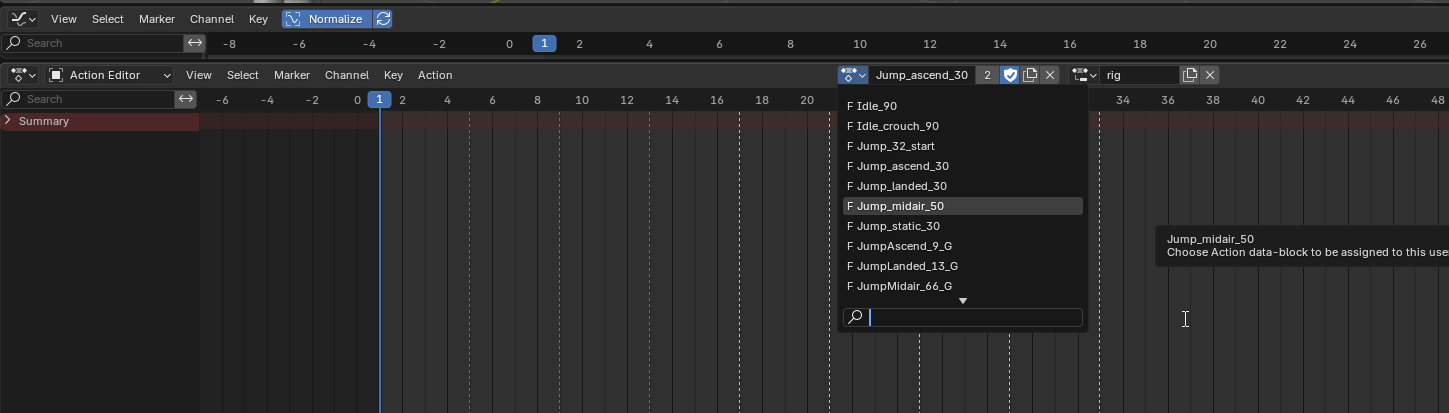Click the swap arrows beside Graph Editor search
1449x413 pixels.
click(195, 43)
